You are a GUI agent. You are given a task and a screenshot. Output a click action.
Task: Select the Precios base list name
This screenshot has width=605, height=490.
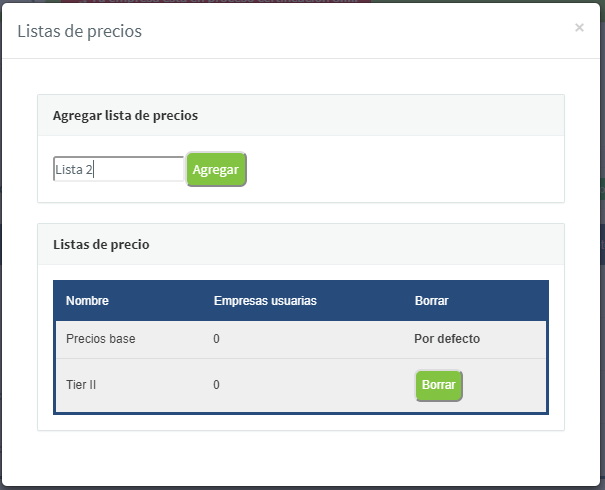pos(101,339)
